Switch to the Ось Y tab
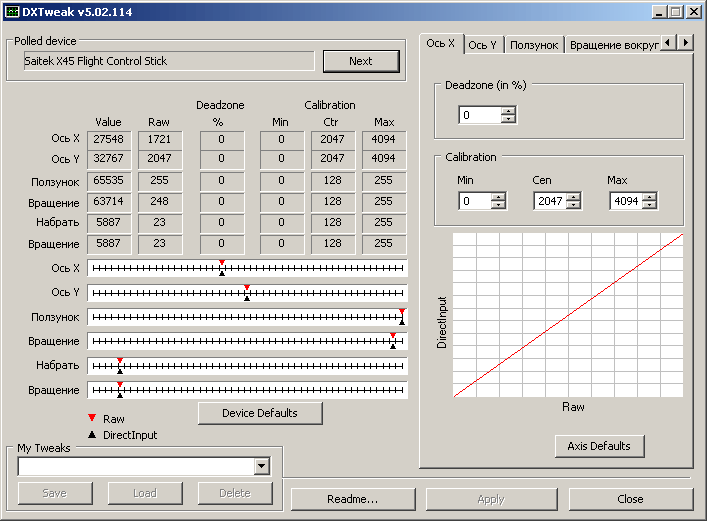The height and width of the screenshot is (521, 707). [x=483, y=45]
